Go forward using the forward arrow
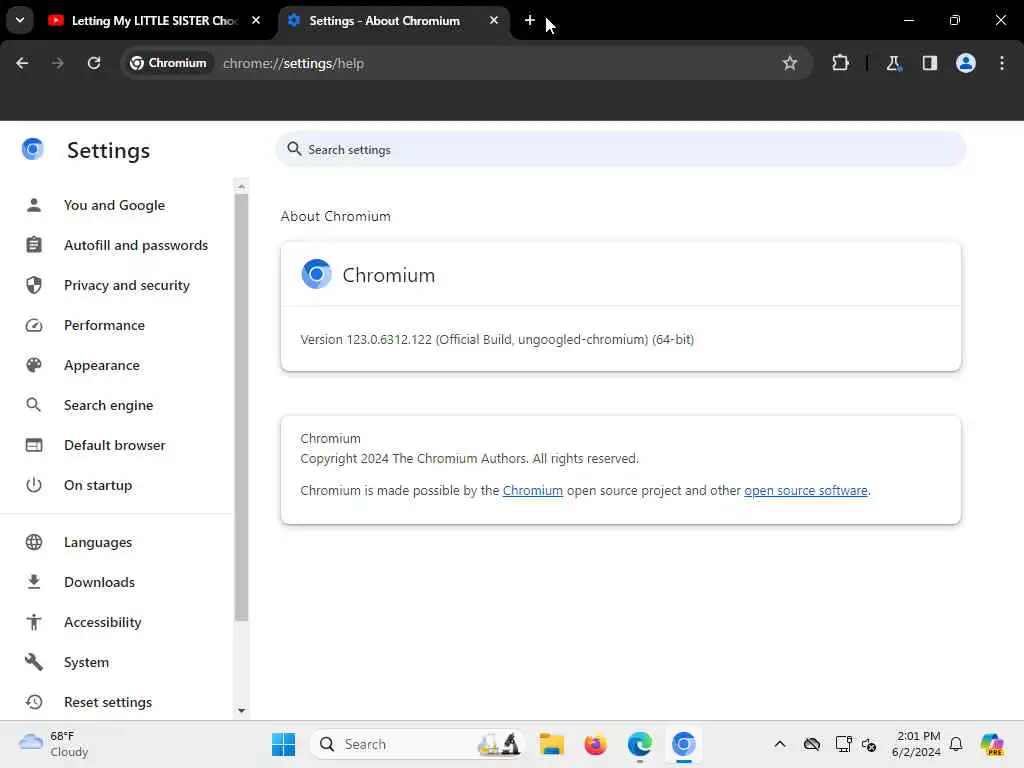1024x768 pixels. pos(57,63)
